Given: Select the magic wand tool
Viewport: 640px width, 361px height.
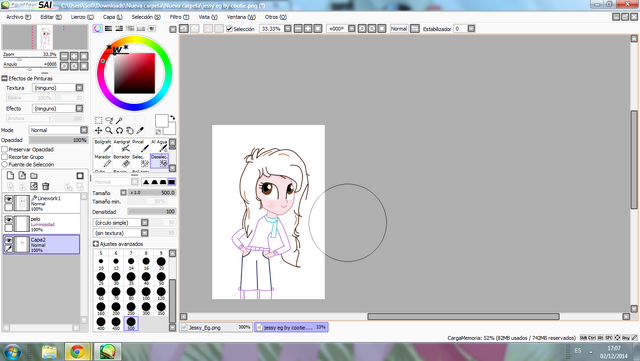Looking at the screenshot, I should point(119,120).
